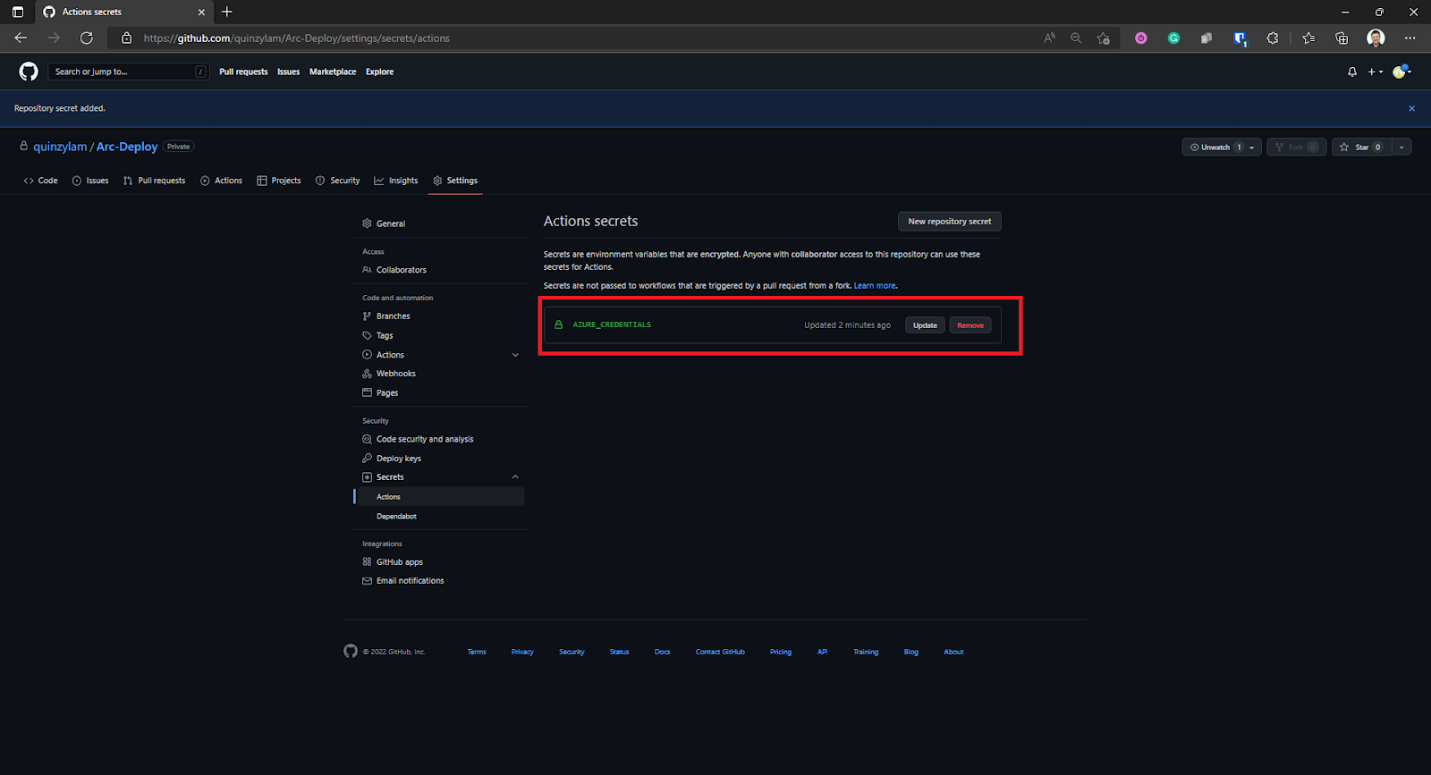This screenshot has height=775, width=1431.
Task: Open the grey stacked-pages extension icon
Action: click(1207, 38)
